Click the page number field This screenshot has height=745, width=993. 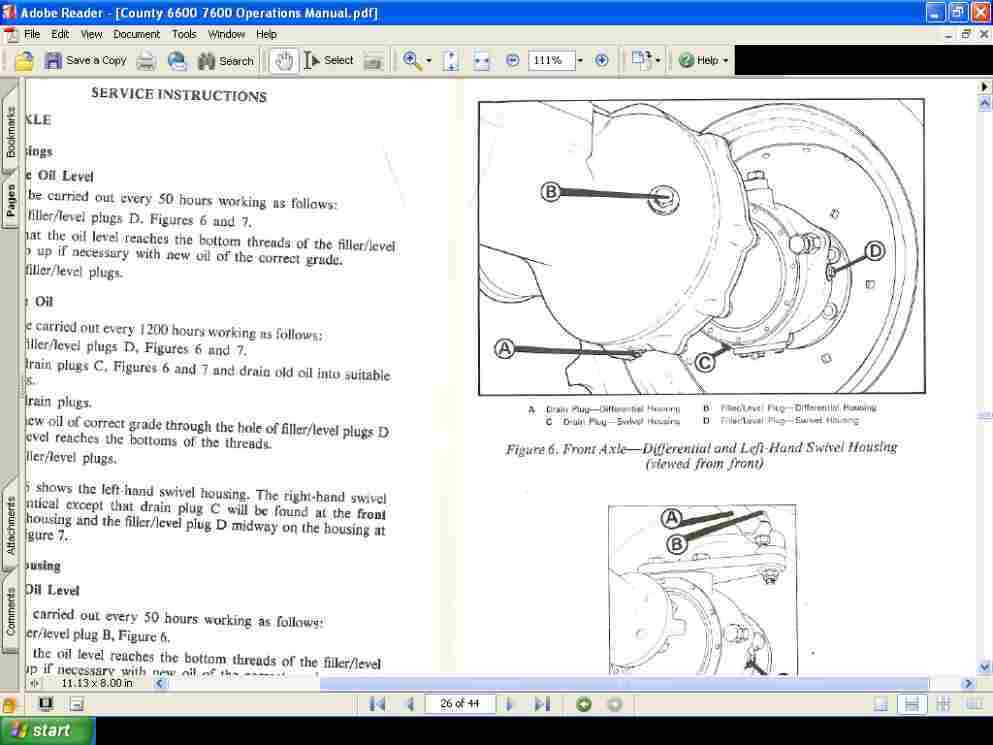459,704
